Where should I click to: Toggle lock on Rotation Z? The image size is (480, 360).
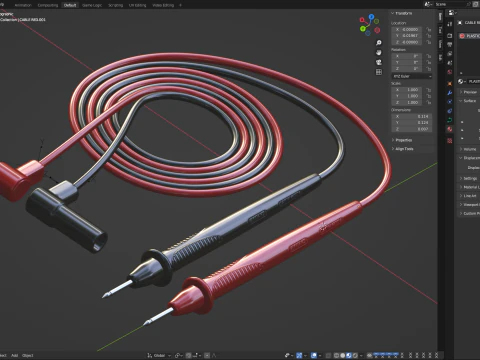click(429, 69)
